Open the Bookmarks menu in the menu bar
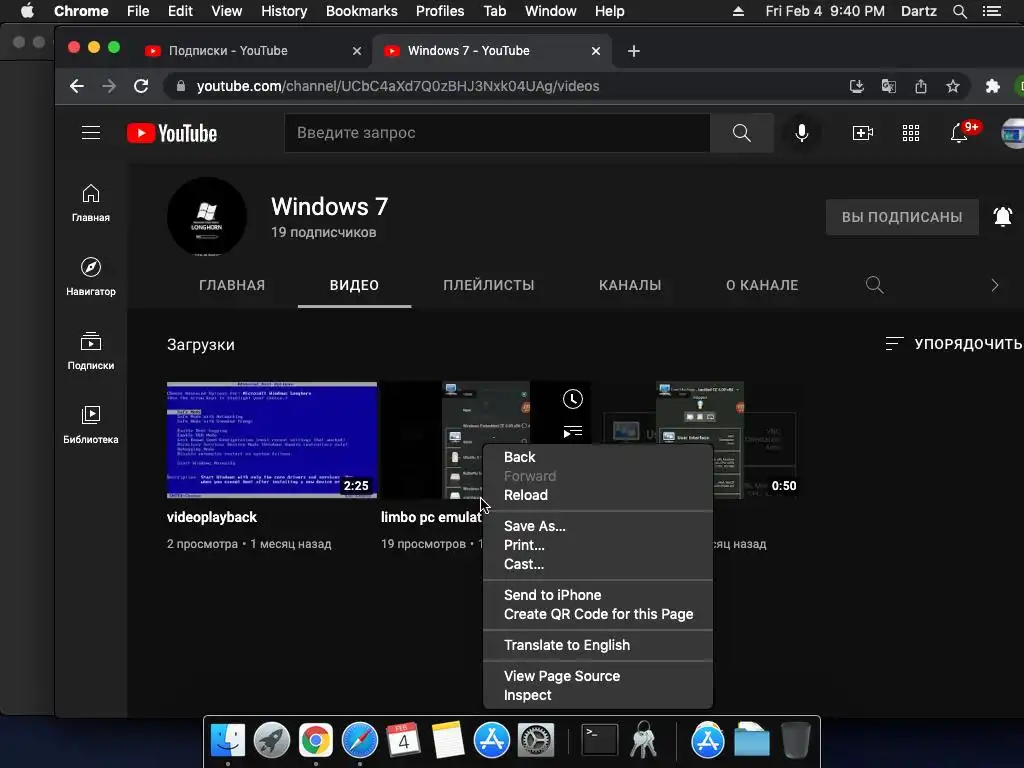 pos(361,11)
